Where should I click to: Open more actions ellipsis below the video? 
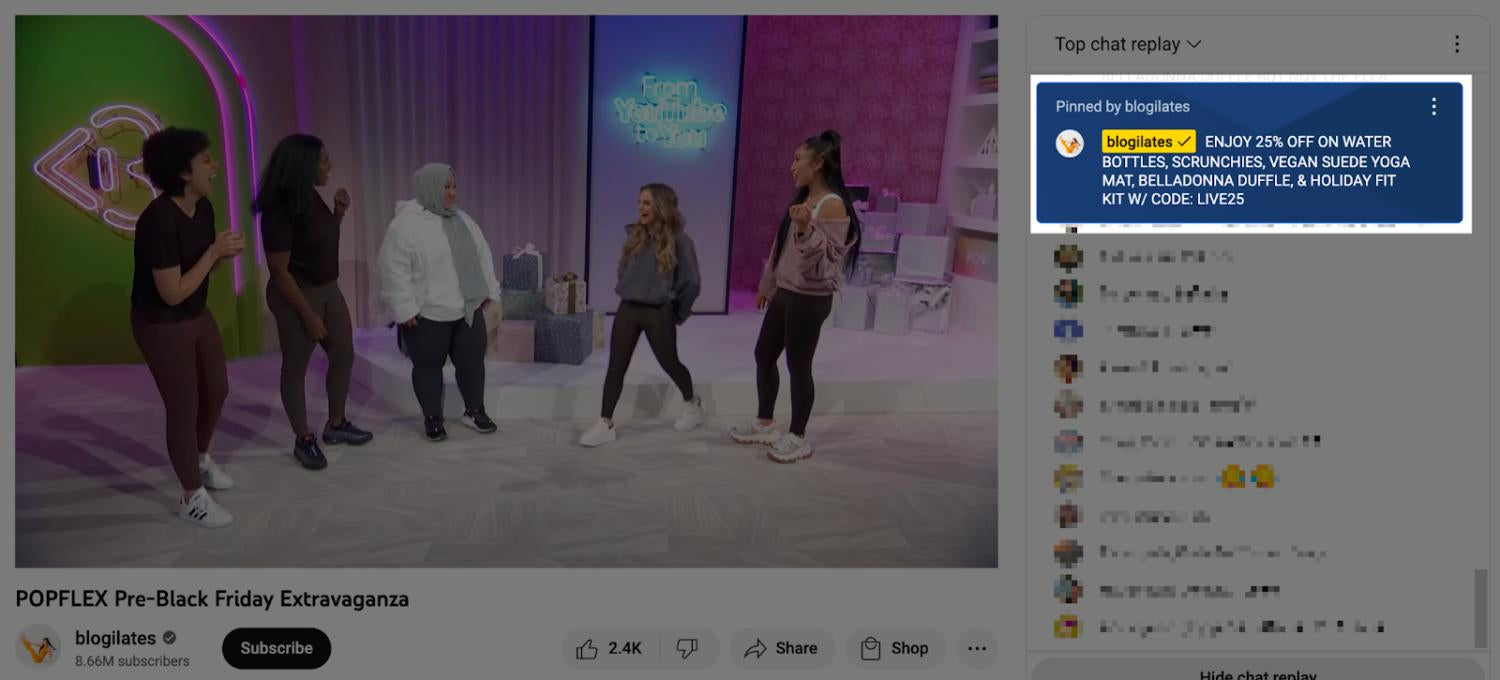tap(977, 648)
